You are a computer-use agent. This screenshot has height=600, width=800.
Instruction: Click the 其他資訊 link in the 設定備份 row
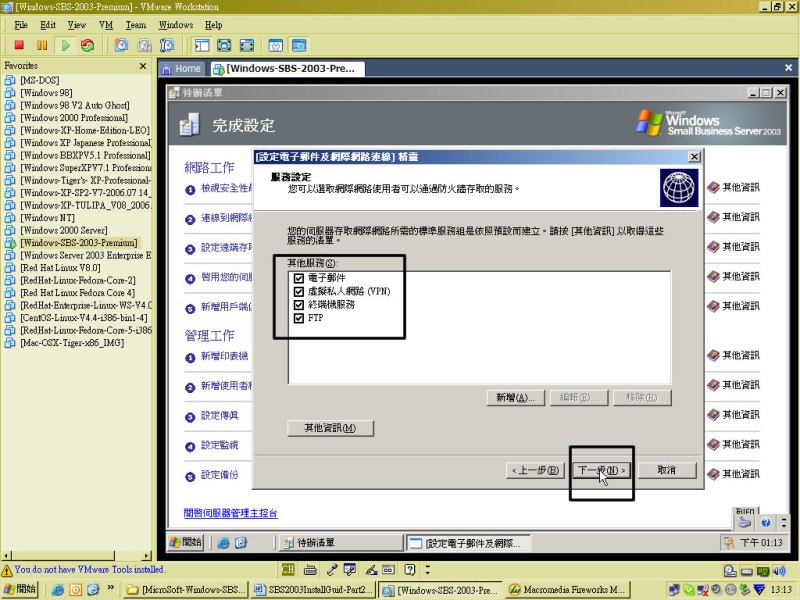pos(741,474)
